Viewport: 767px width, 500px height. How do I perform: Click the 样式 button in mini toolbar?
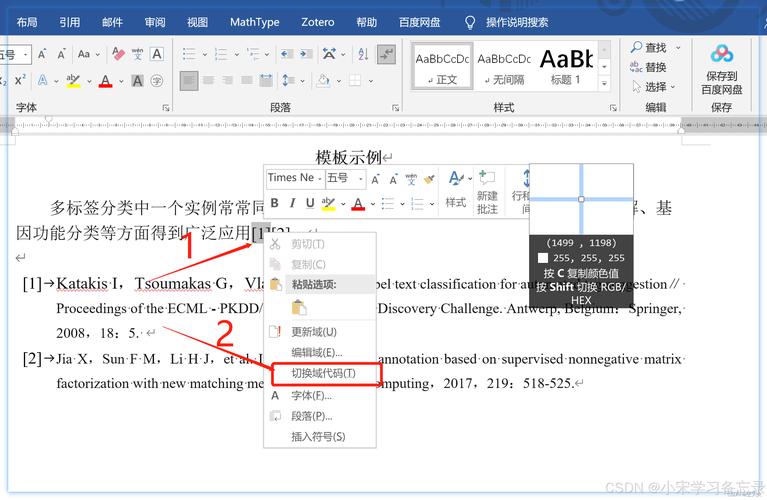[456, 191]
